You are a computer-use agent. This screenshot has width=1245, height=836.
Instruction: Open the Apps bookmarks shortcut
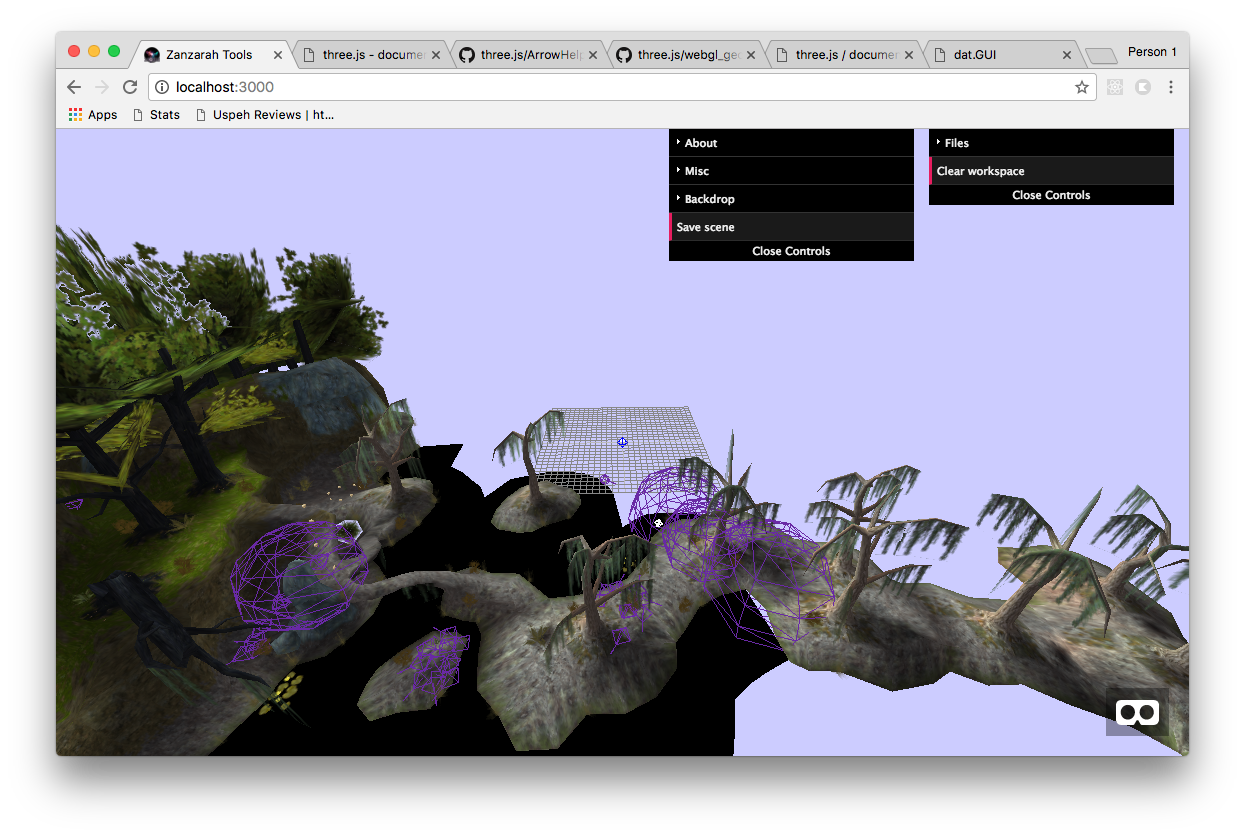[93, 115]
